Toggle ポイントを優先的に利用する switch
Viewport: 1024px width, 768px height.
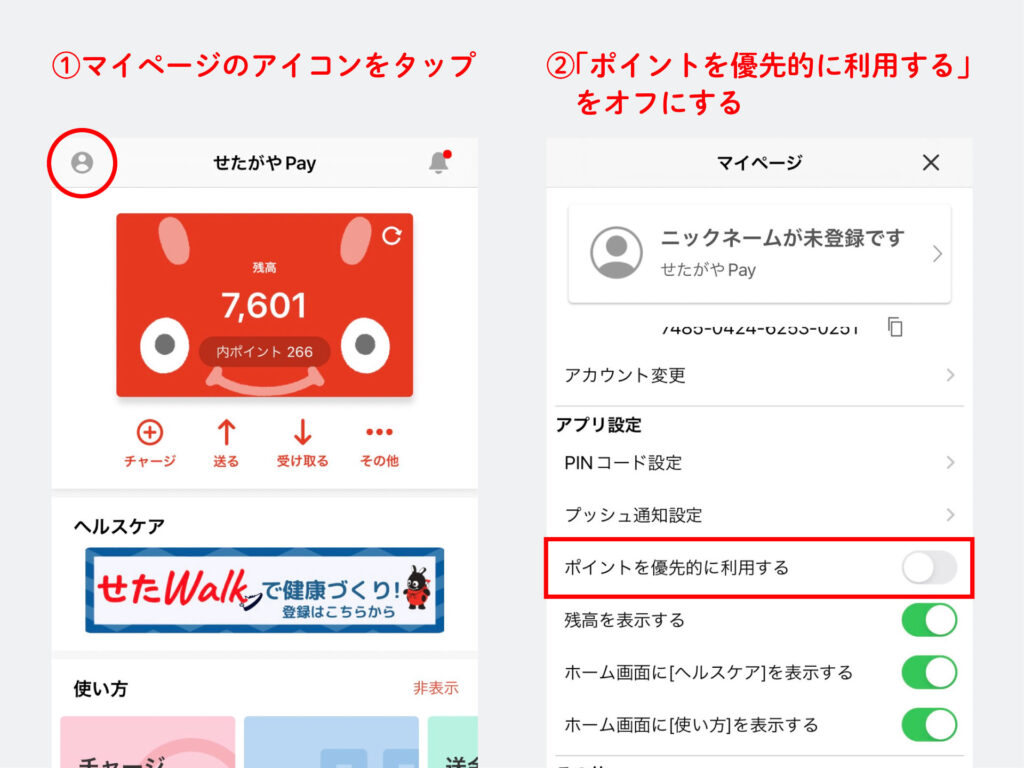coord(929,568)
